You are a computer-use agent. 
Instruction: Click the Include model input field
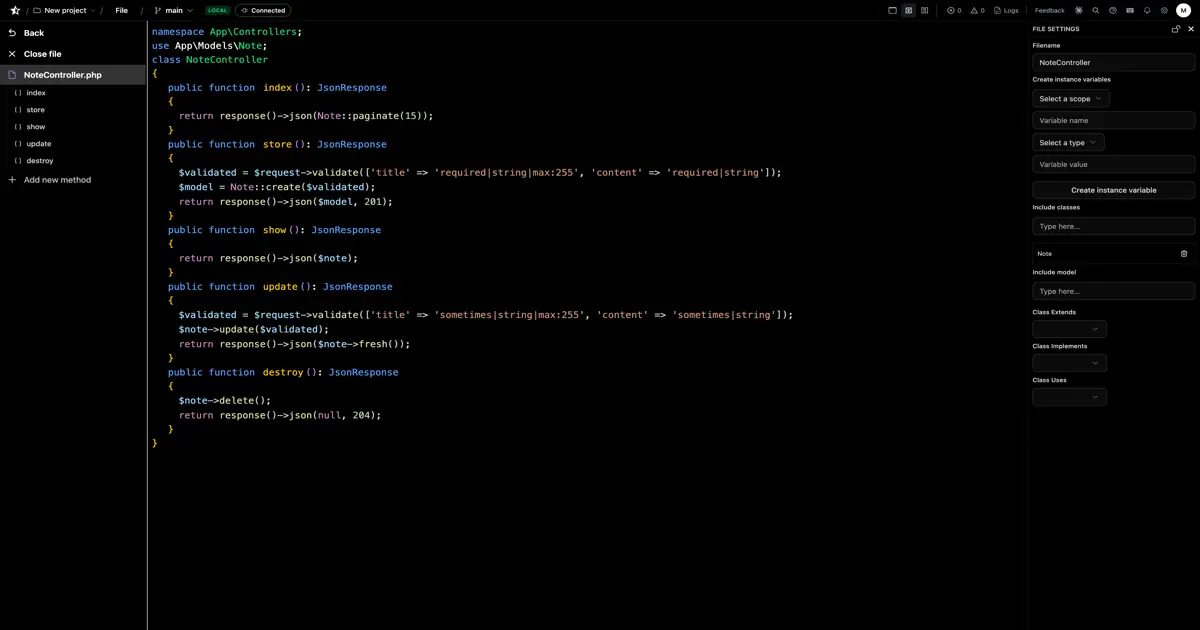click(1113, 291)
